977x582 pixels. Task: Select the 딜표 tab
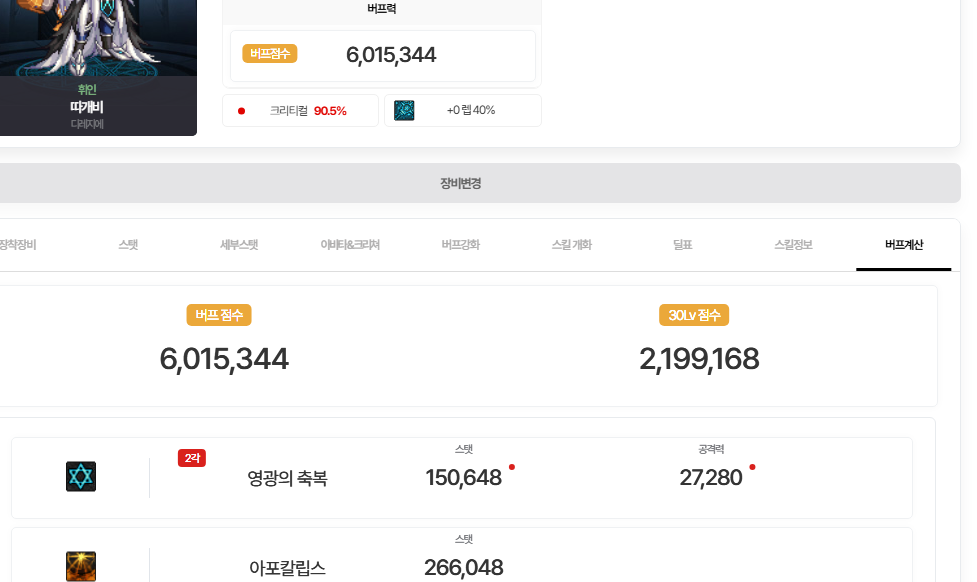point(682,245)
